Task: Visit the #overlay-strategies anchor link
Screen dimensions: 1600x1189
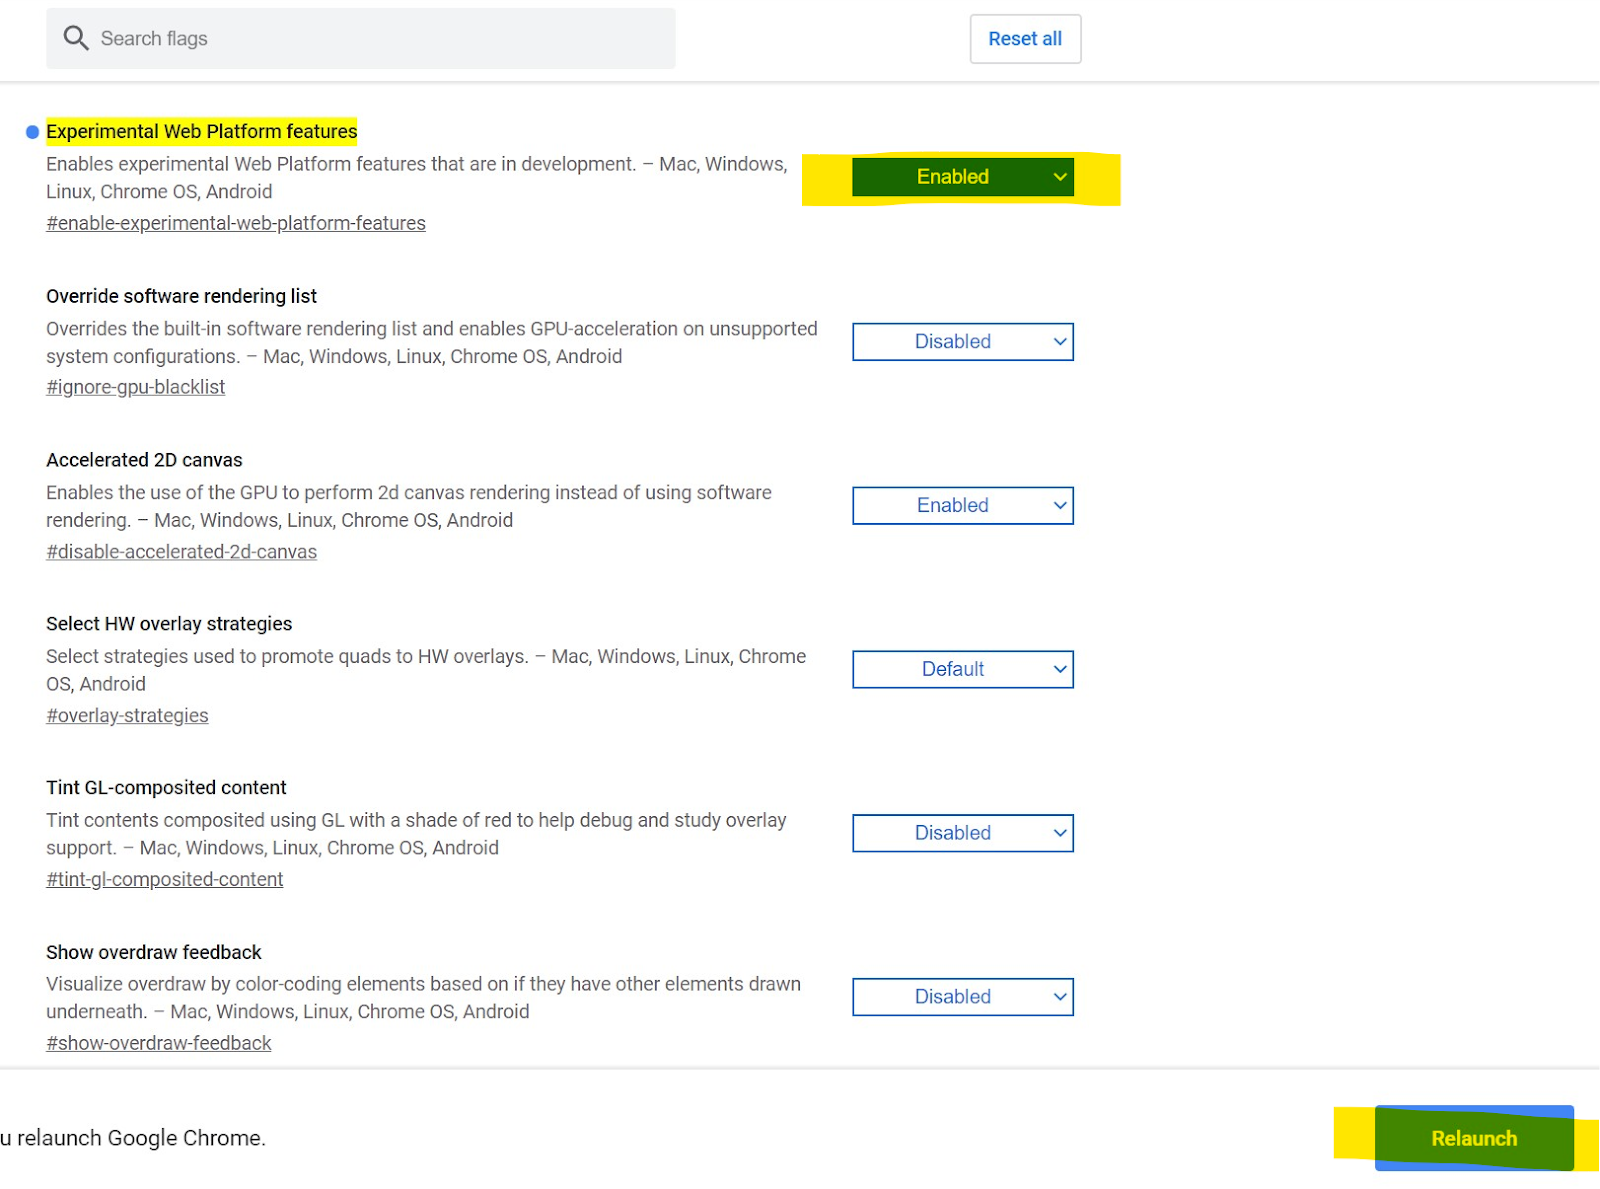Action: [127, 716]
